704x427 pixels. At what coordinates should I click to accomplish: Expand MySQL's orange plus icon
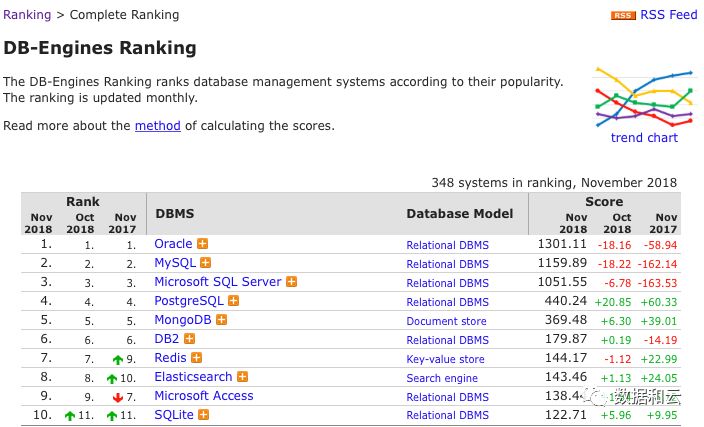coord(206,263)
